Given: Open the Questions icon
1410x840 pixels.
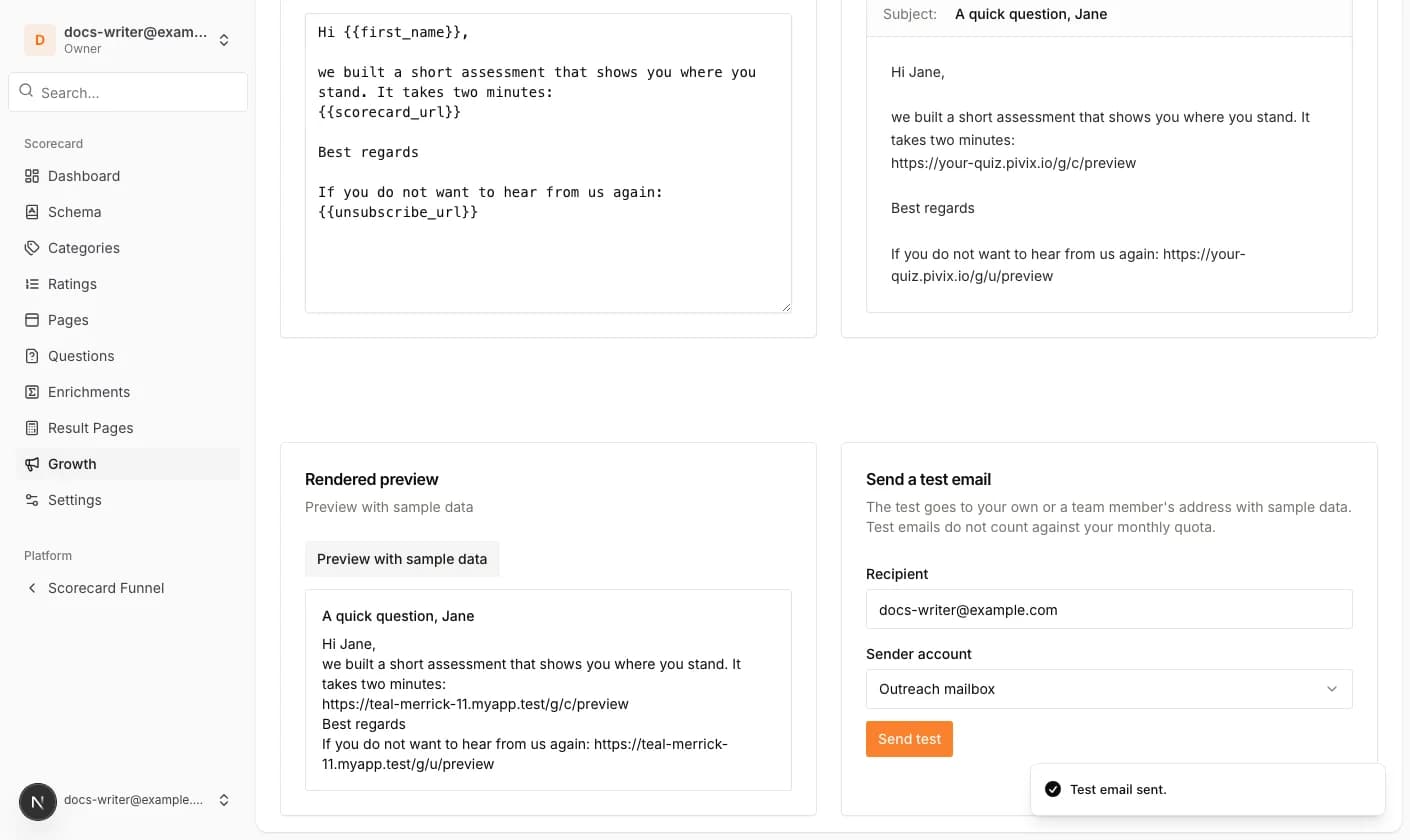Looking at the screenshot, I should pos(32,356).
